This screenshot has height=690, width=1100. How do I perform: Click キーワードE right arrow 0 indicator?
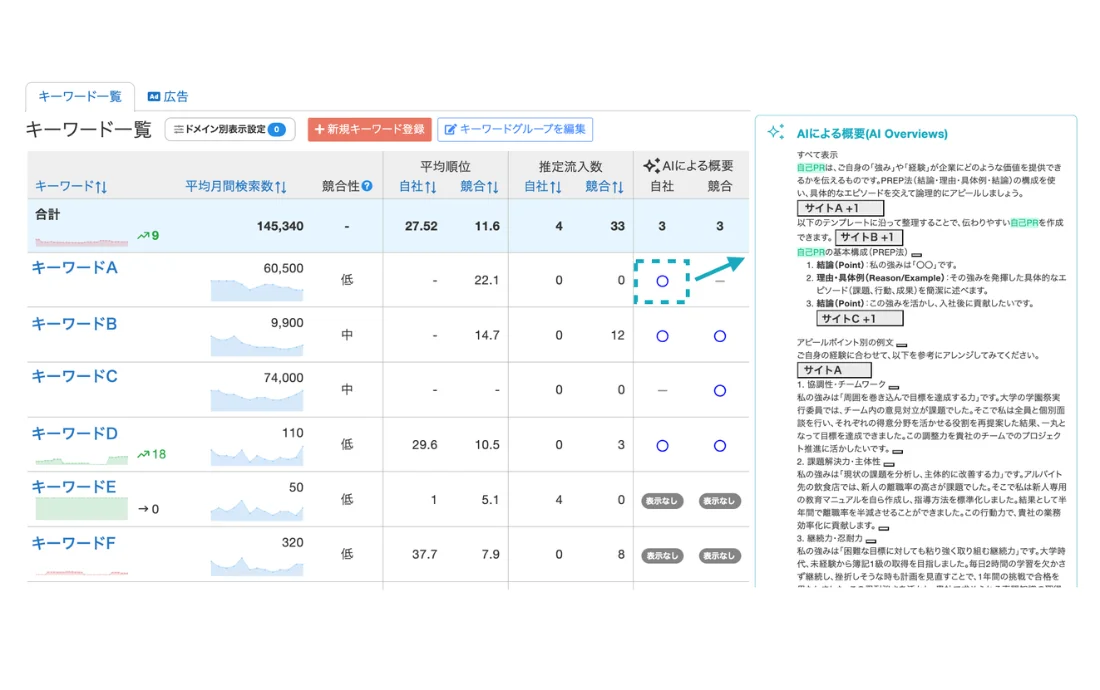[148, 509]
